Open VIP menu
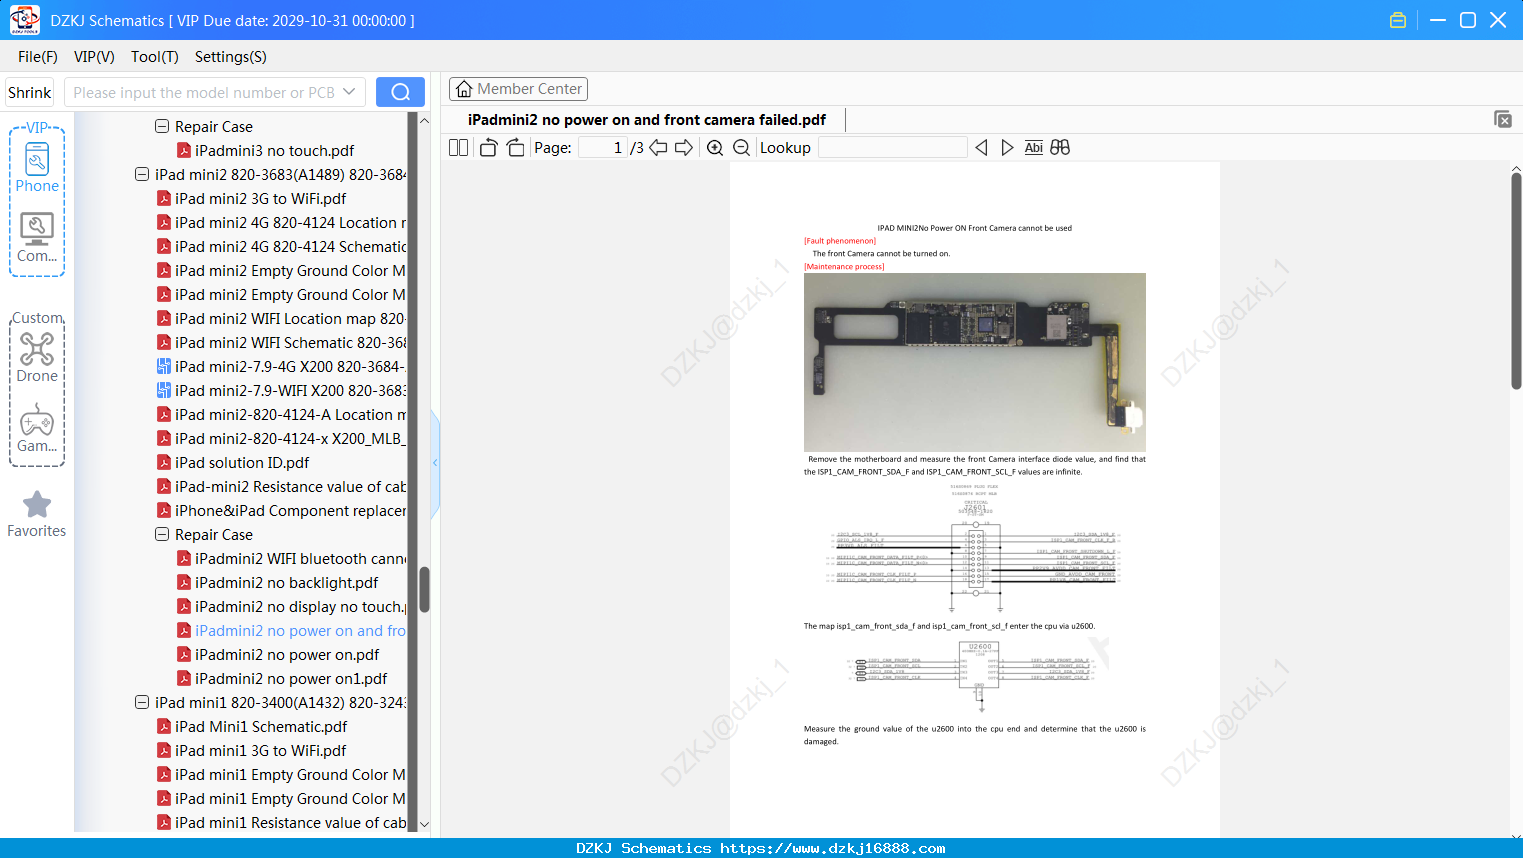 click(94, 57)
